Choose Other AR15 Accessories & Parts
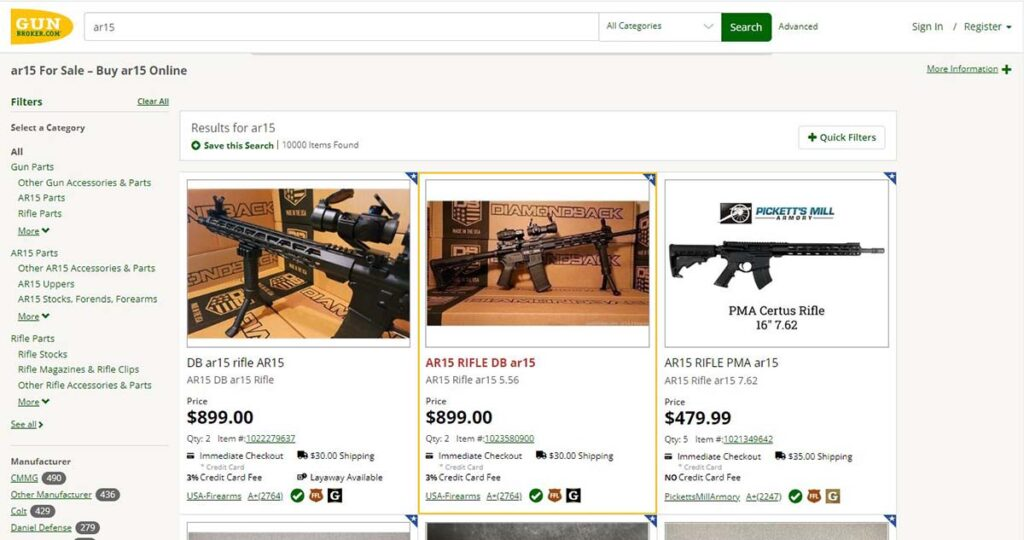 coord(86,268)
